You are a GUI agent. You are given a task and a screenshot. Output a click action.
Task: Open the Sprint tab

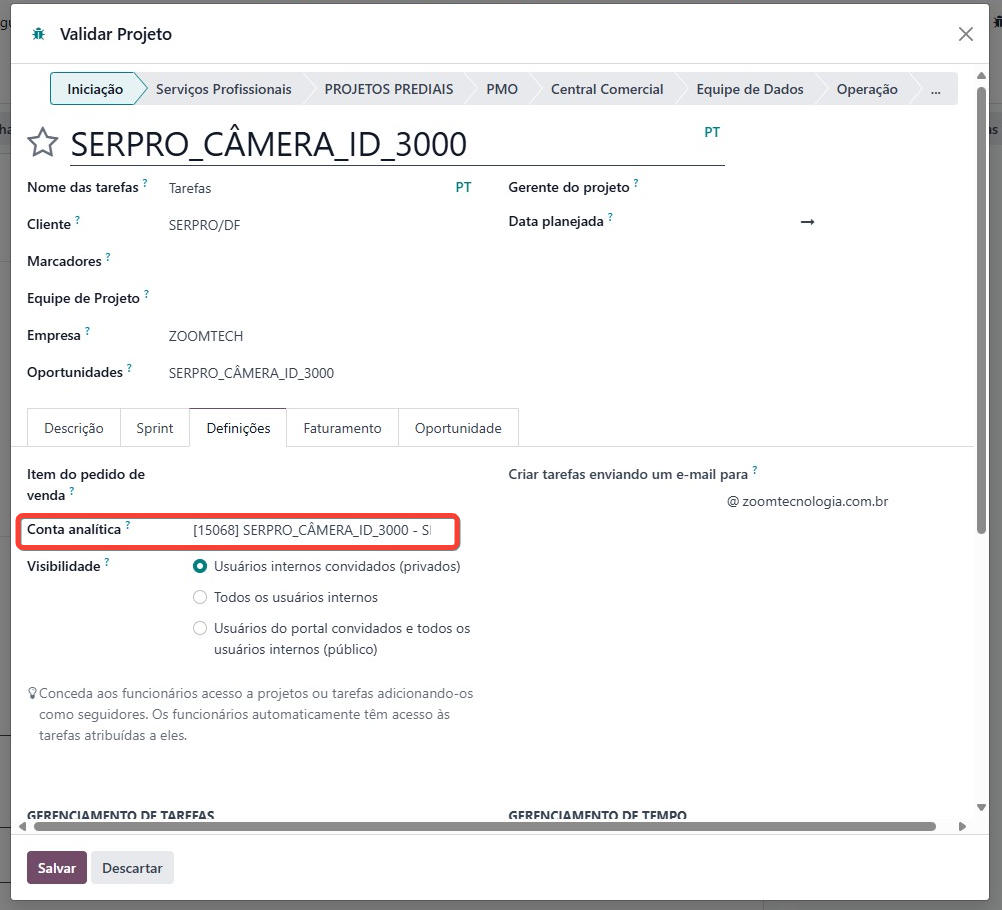pos(155,428)
